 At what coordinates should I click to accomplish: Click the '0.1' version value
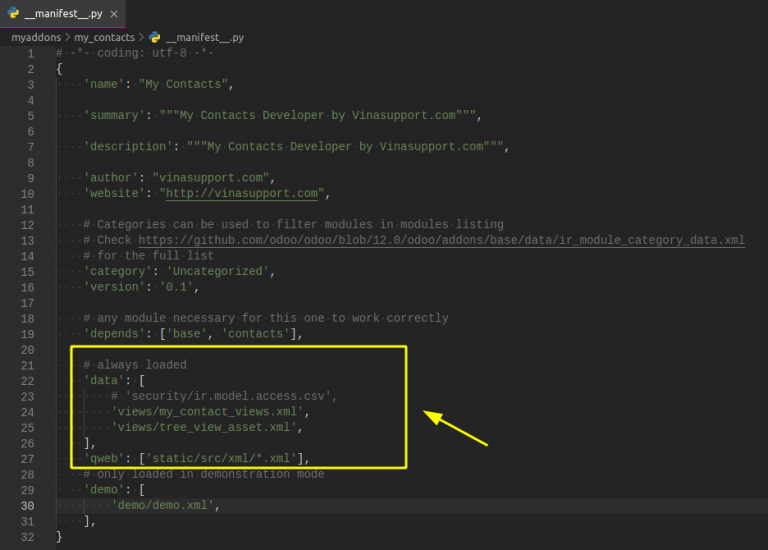(176, 287)
